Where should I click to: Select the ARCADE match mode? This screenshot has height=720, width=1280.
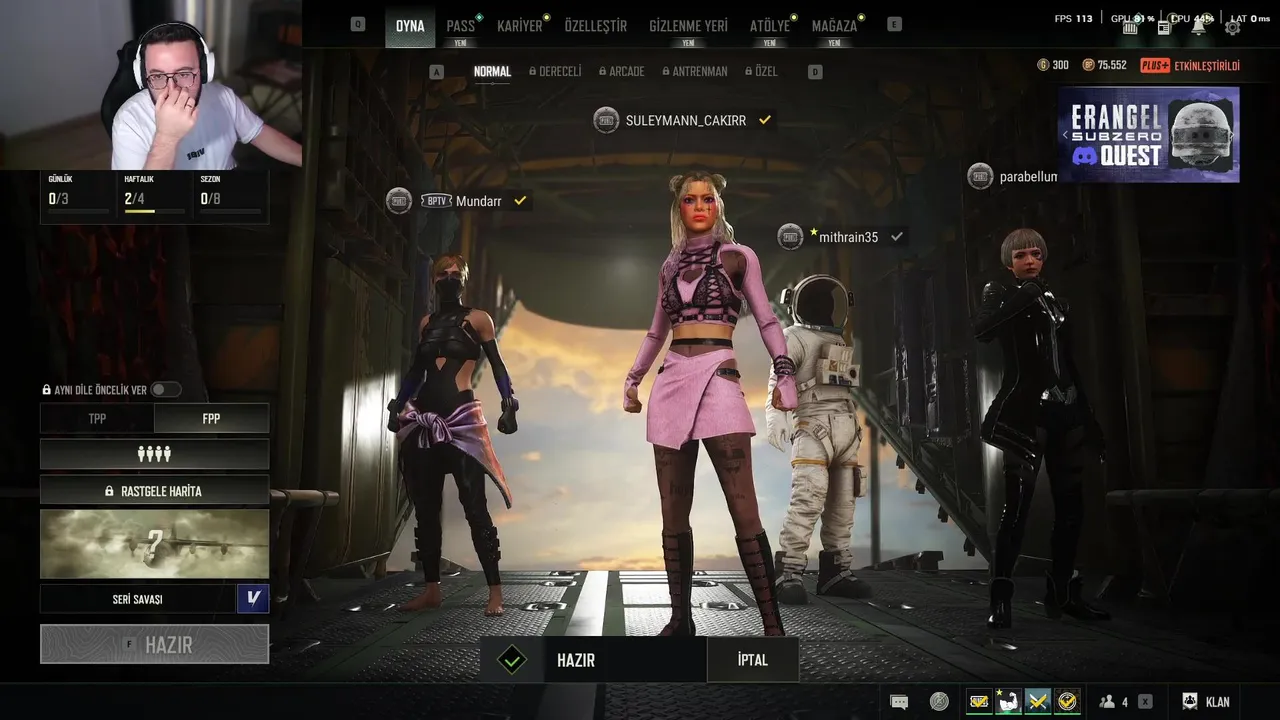621,72
